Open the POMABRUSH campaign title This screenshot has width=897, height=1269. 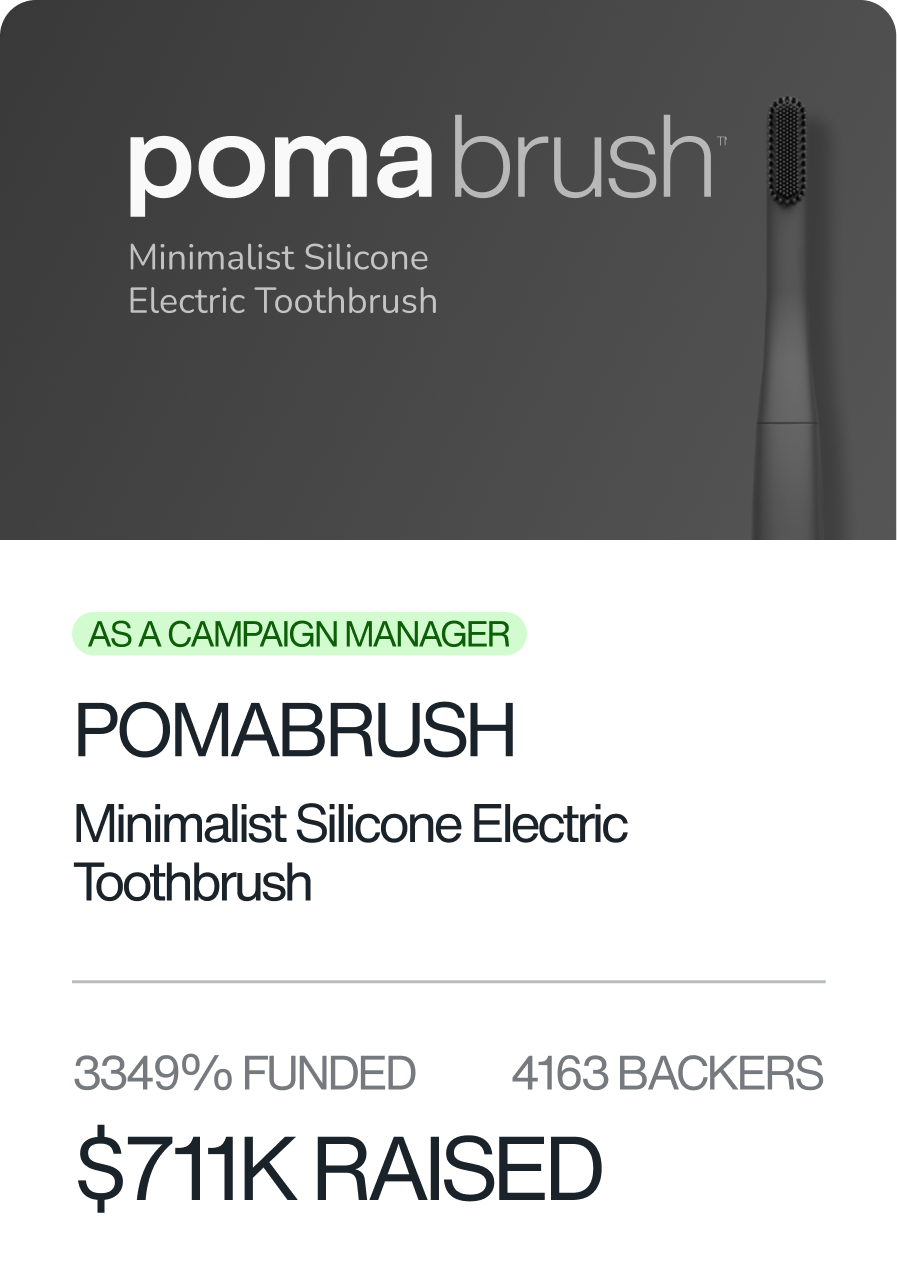[x=295, y=732]
